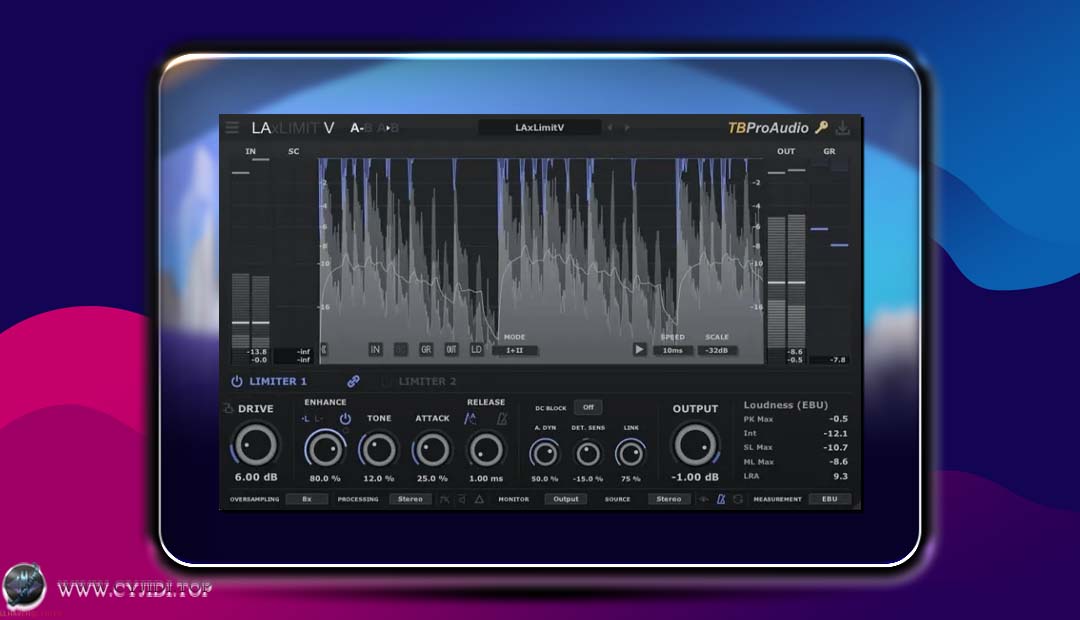Screen dimensions: 1080x620
Task: Select the LIMITER 1 tab
Action: [278, 381]
